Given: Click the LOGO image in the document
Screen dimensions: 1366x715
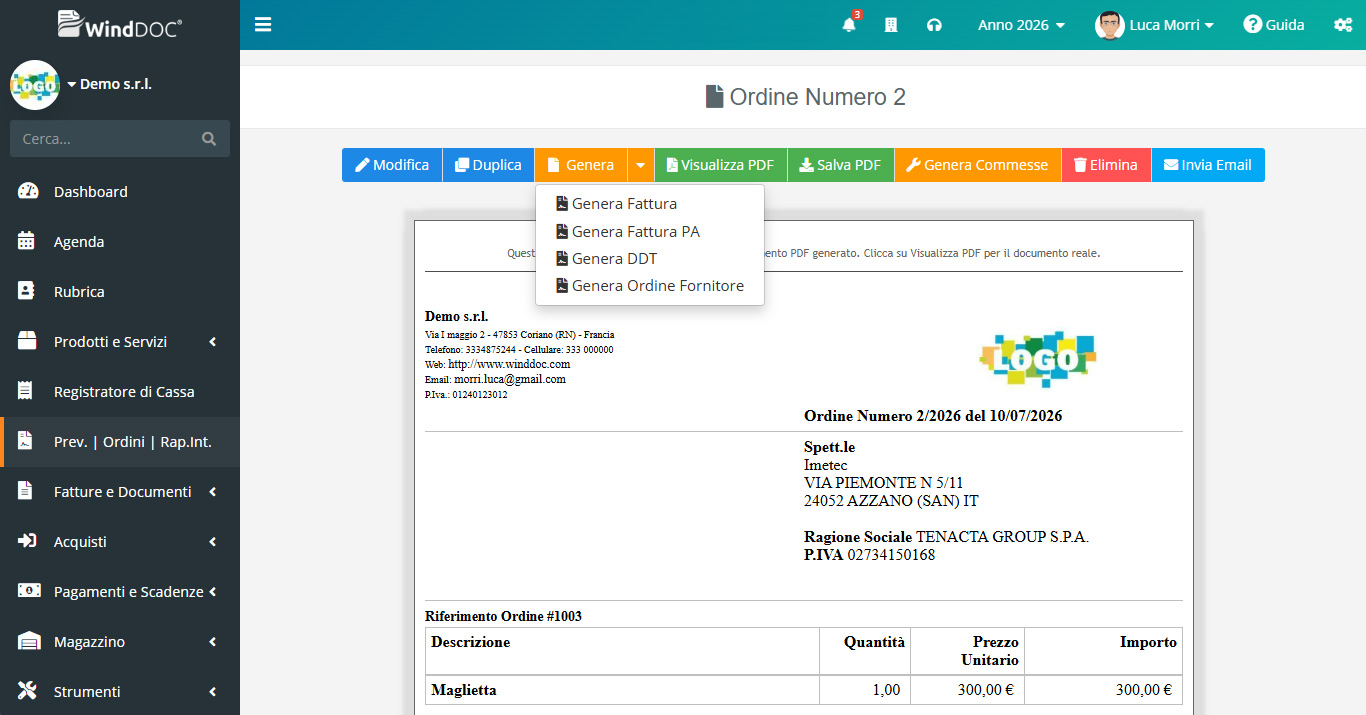Looking at the screenshot, I should pos(1038,359).
